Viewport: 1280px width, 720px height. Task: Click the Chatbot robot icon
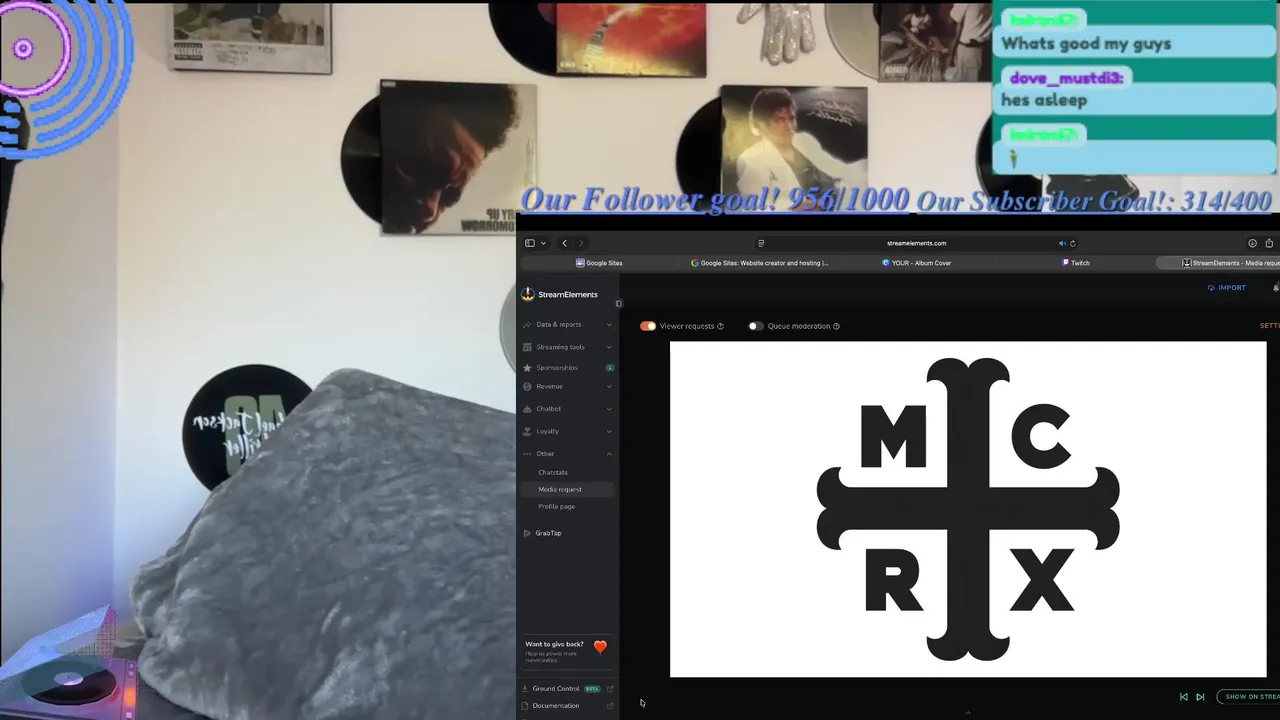(x=527, y=409)
